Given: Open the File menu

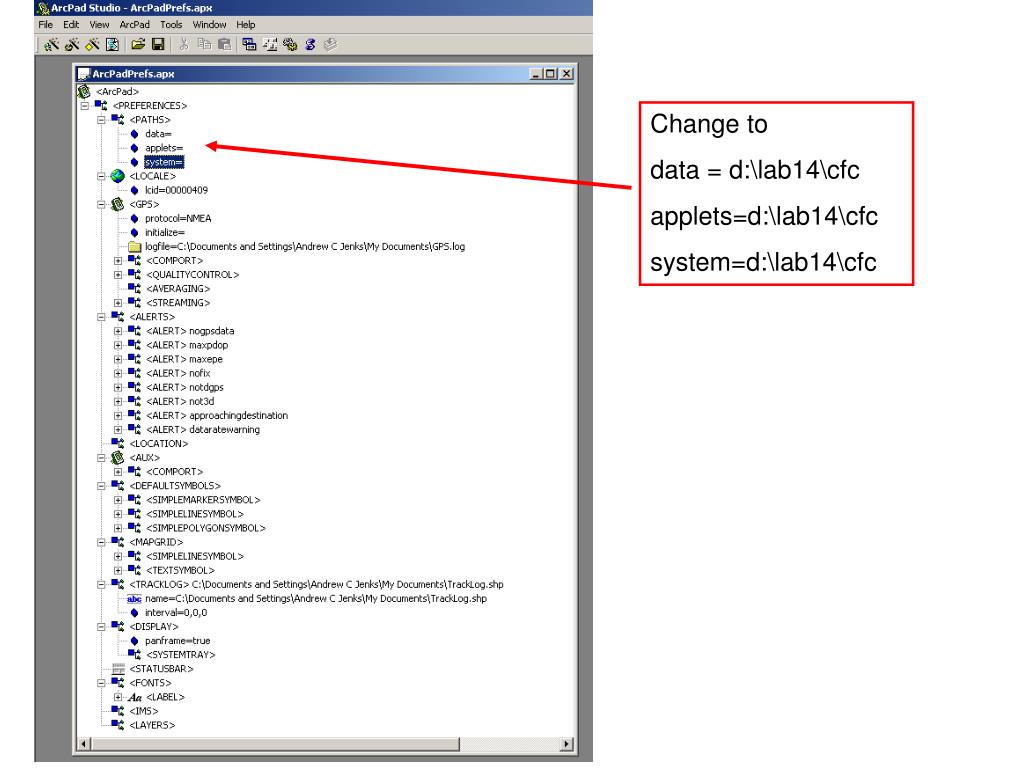Looking at the screenshot, I should pos(46,25).
